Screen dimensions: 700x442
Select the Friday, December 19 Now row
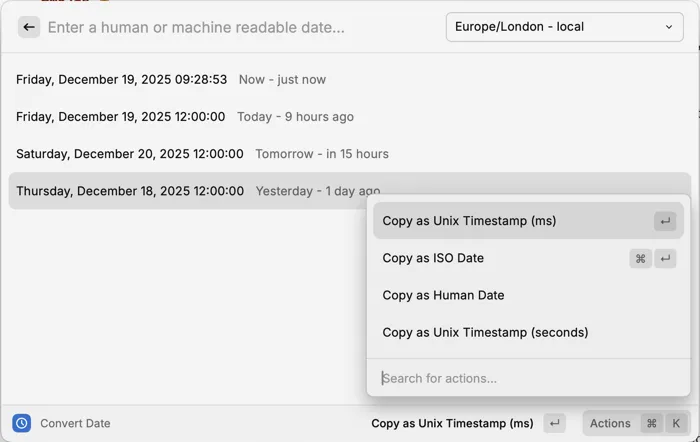170,79
